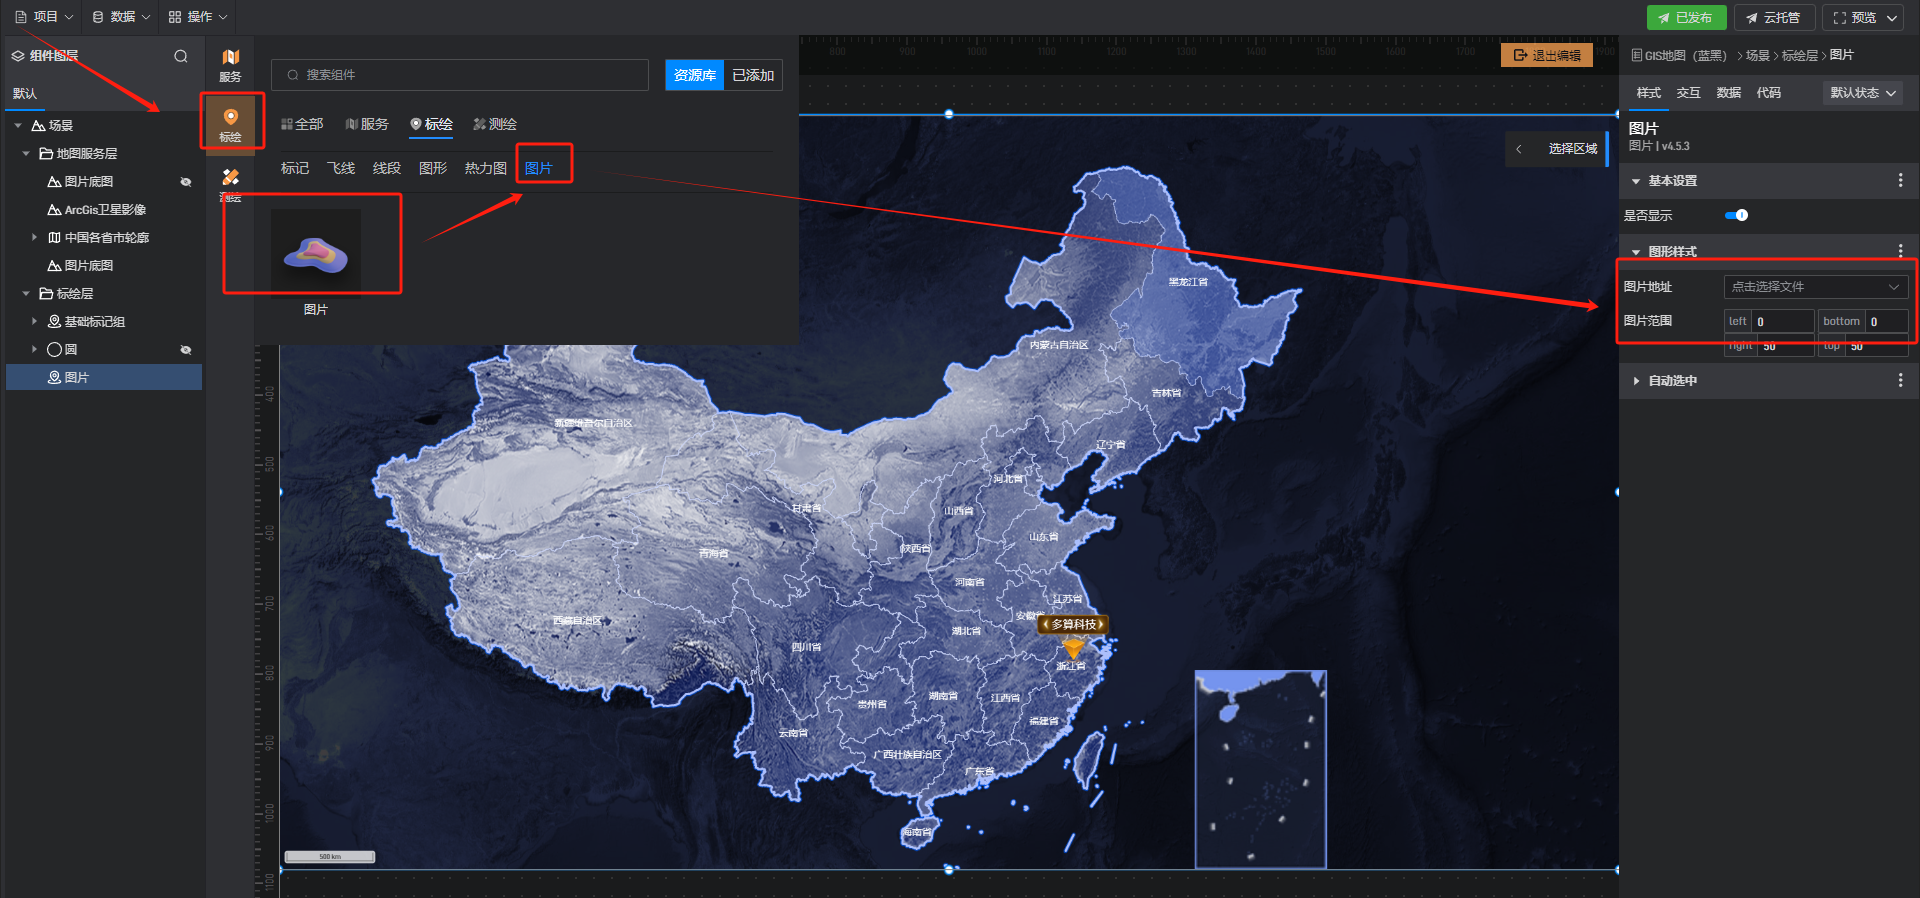Viewport: 1920px width, 898px height.
Task: Select the 线段 subcategory
Action: (x=387, y=168)
